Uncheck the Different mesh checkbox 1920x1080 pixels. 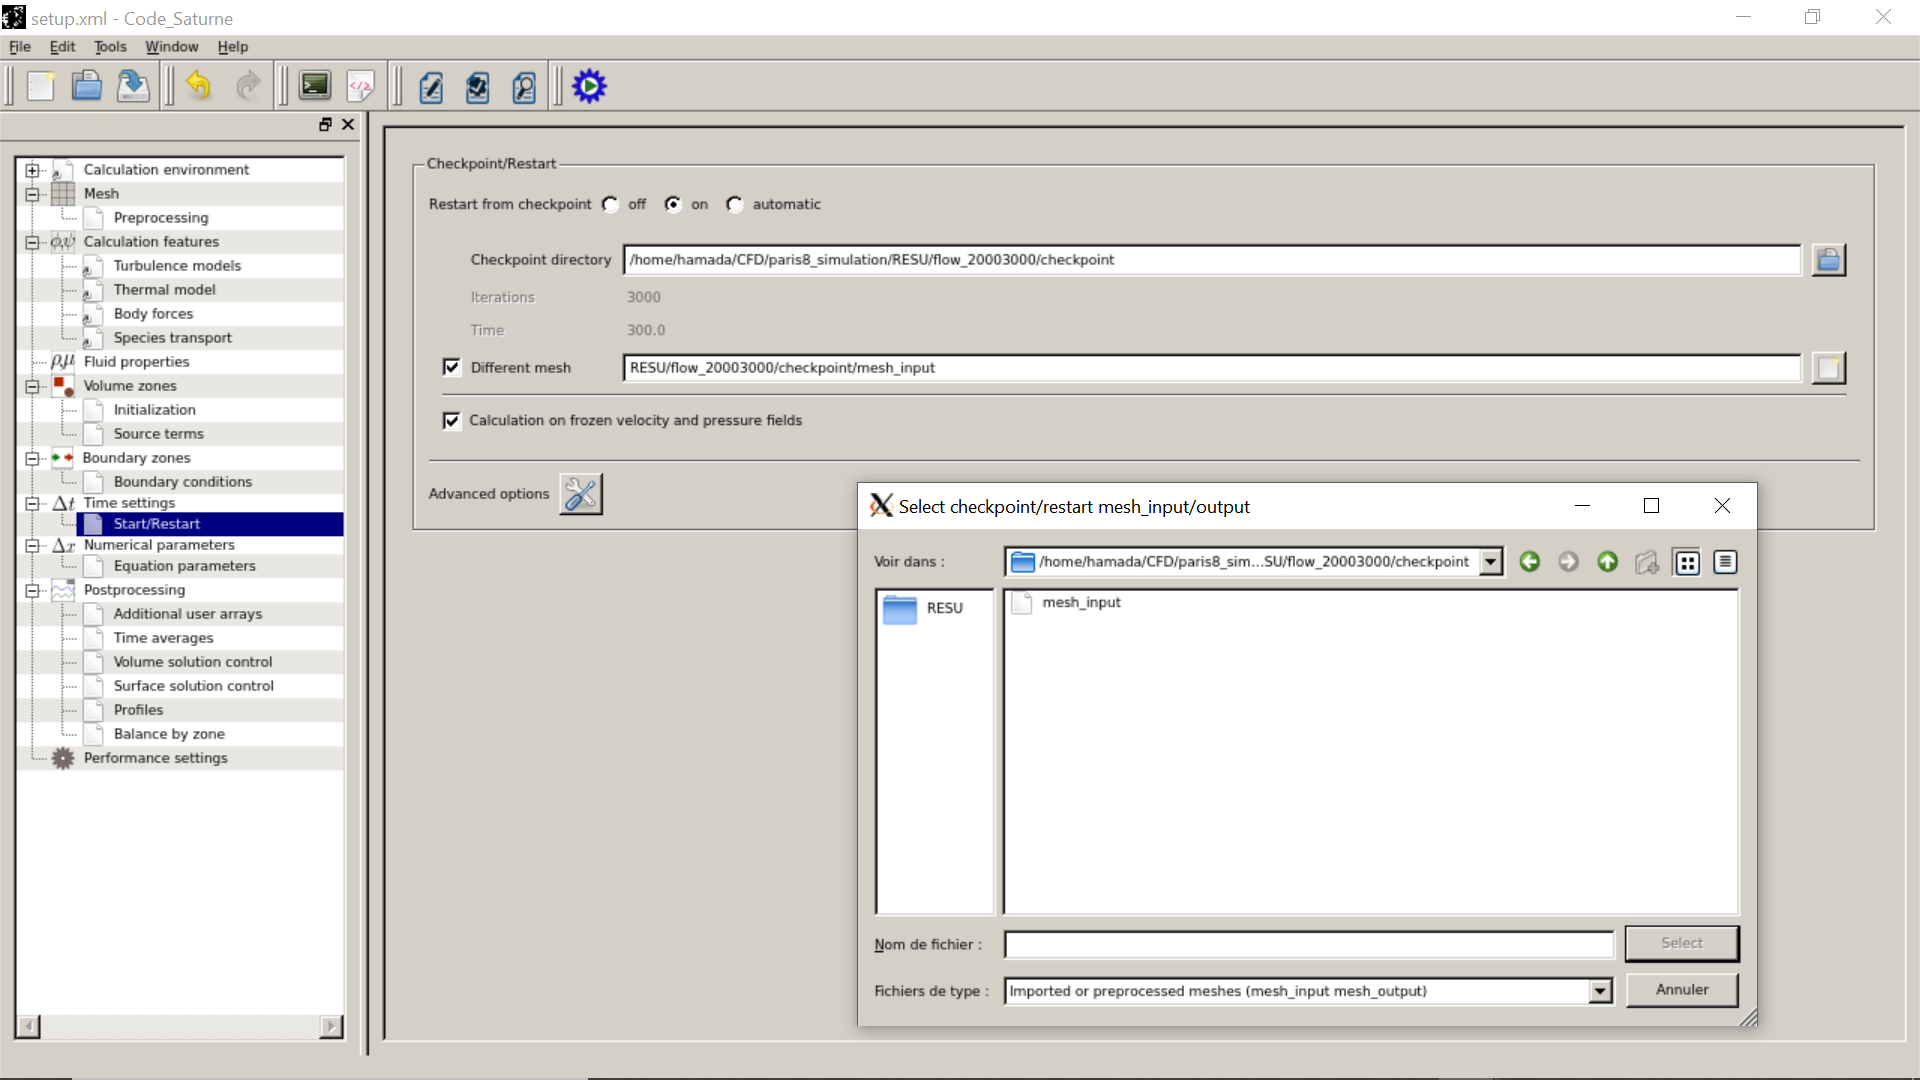tap(452, 367)
